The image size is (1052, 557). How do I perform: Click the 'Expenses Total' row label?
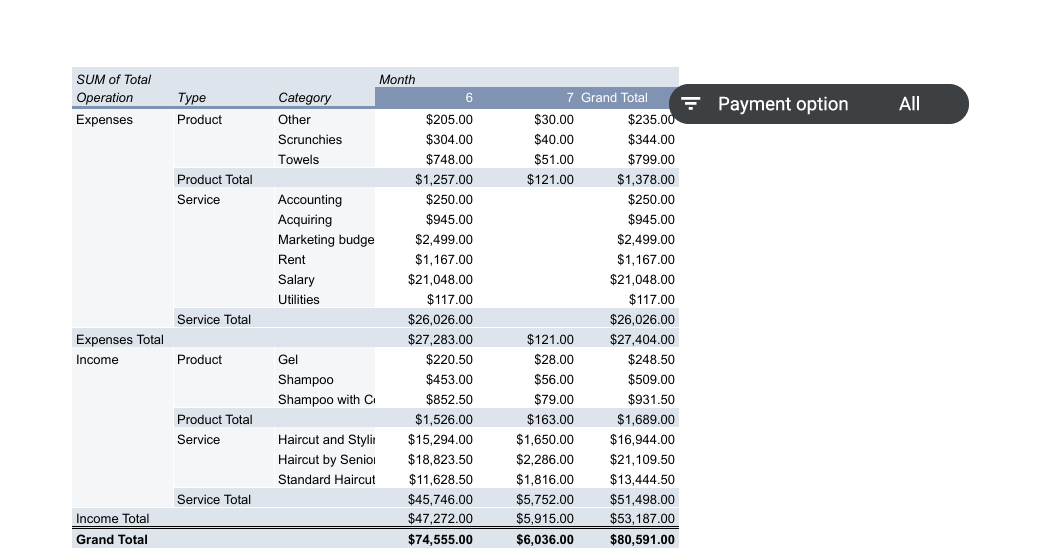coord(119,340)
